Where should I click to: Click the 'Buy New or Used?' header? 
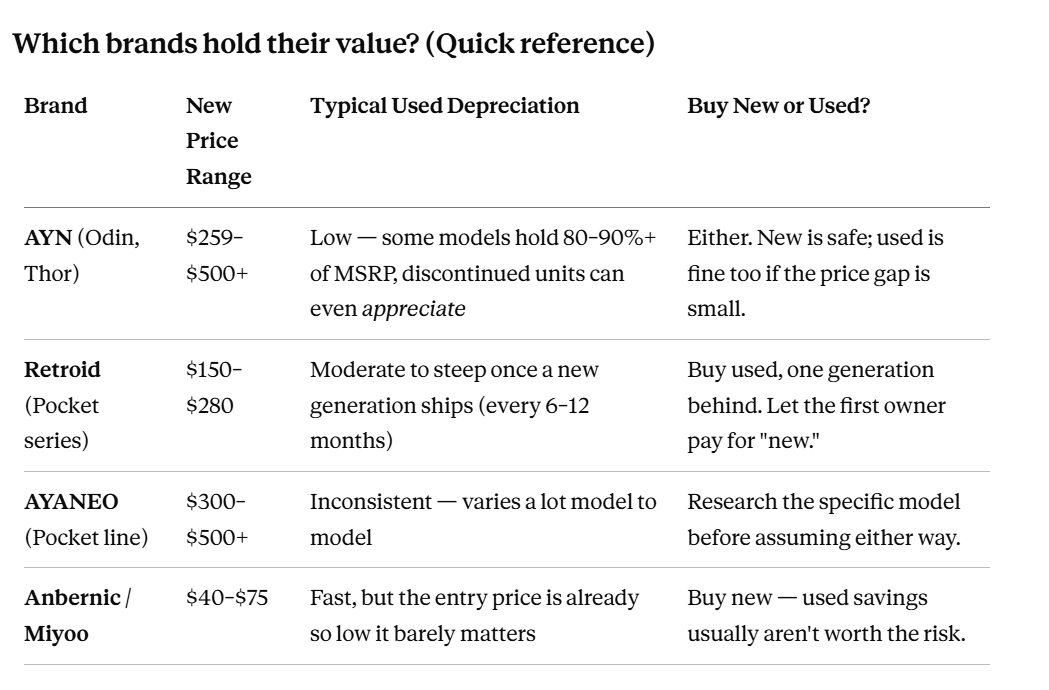(779, 106)
